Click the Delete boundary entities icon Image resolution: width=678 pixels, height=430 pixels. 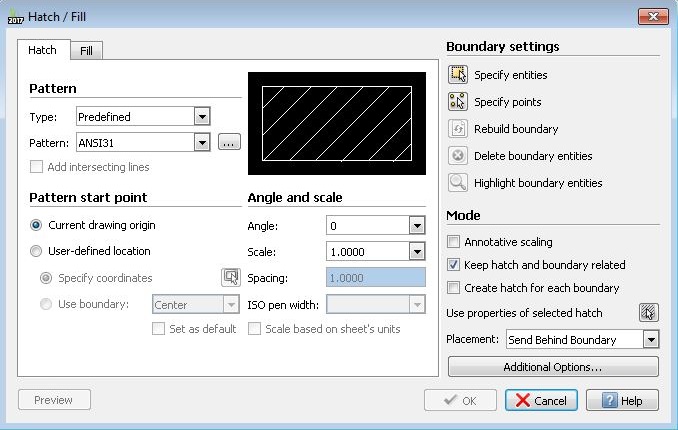(x=457, y=156)
